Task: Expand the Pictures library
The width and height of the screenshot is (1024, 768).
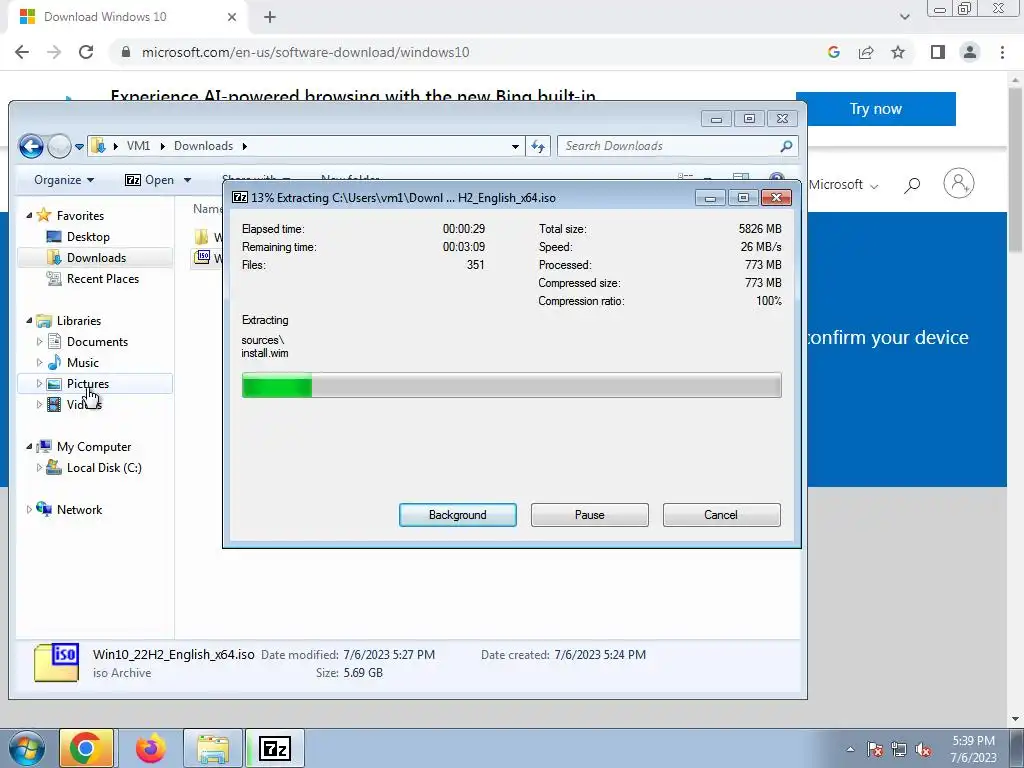Action: (39, 383)
